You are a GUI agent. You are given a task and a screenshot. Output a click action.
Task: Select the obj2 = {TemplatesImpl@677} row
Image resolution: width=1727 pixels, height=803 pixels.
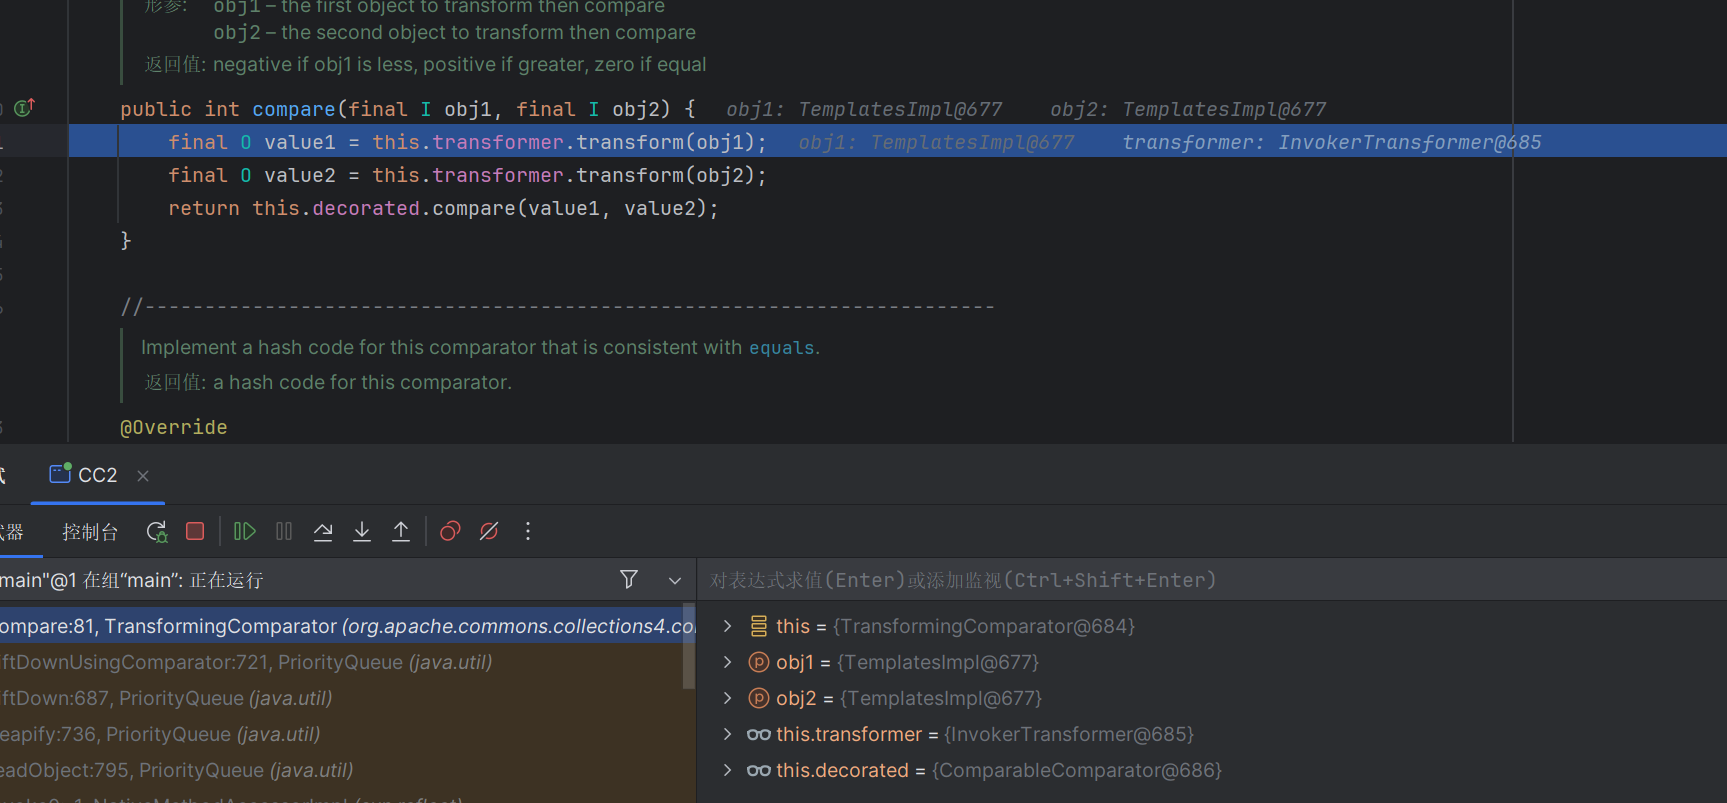coord(1212,698)
